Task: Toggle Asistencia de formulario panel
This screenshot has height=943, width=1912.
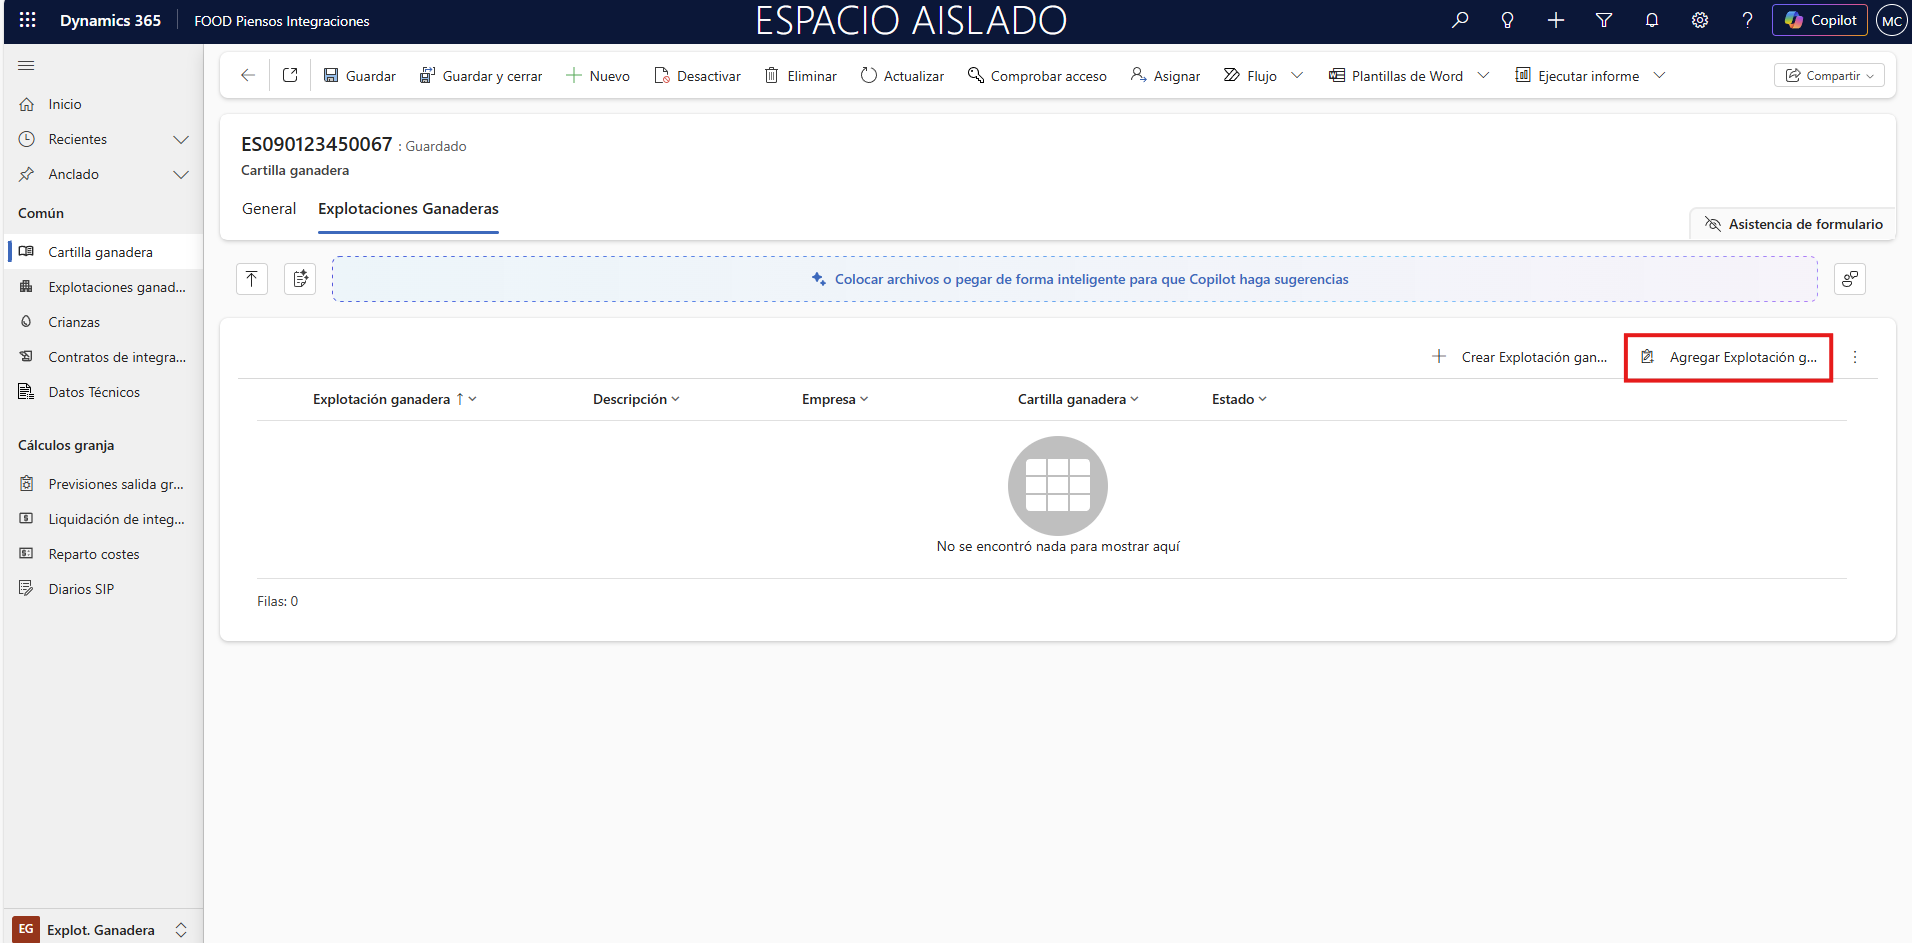Action: pyautogui.click(x=1793, y=224)
